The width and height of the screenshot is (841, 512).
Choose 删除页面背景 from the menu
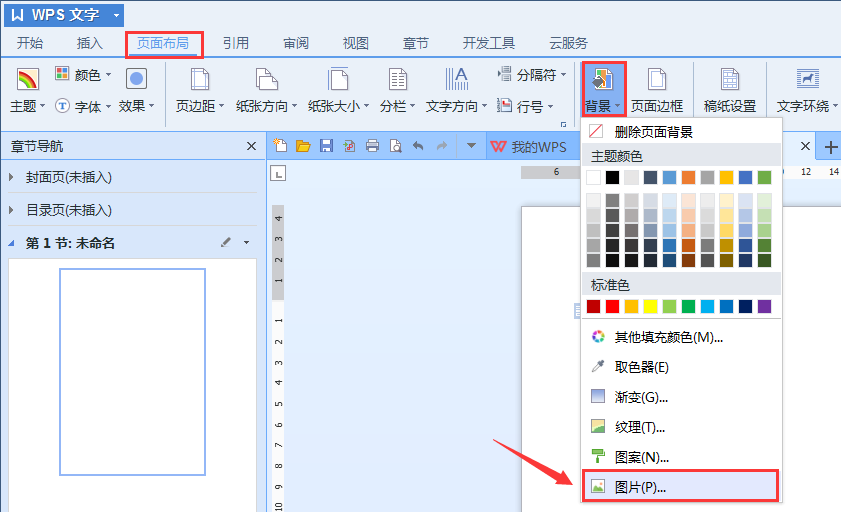click(x=681, y=131)
